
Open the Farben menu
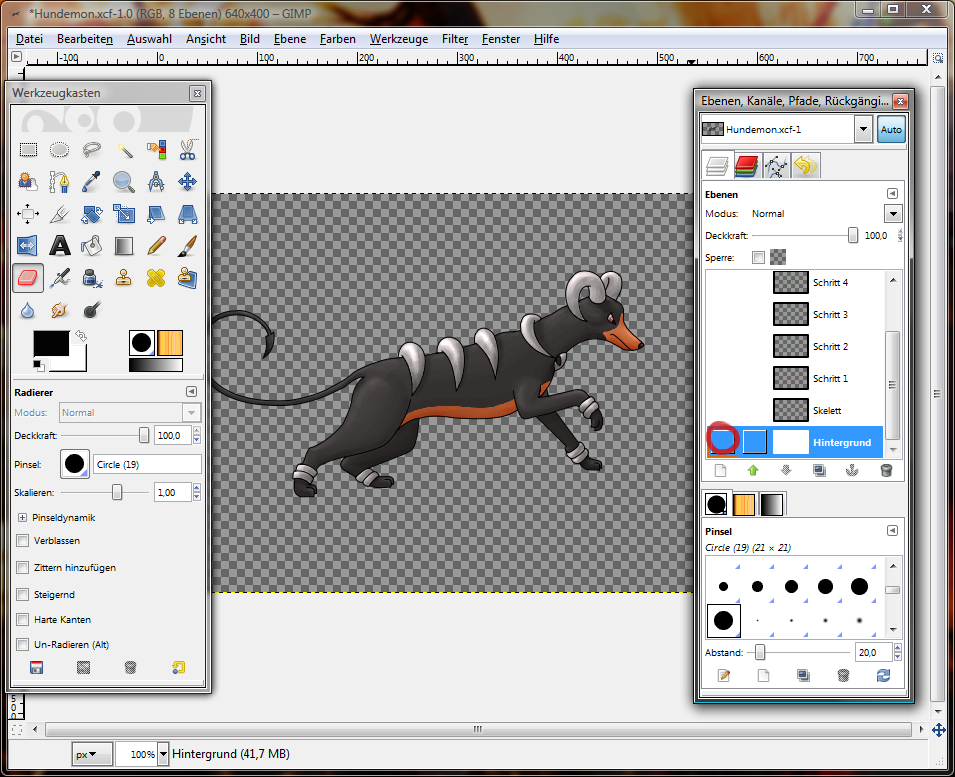(x=337, y=39)
